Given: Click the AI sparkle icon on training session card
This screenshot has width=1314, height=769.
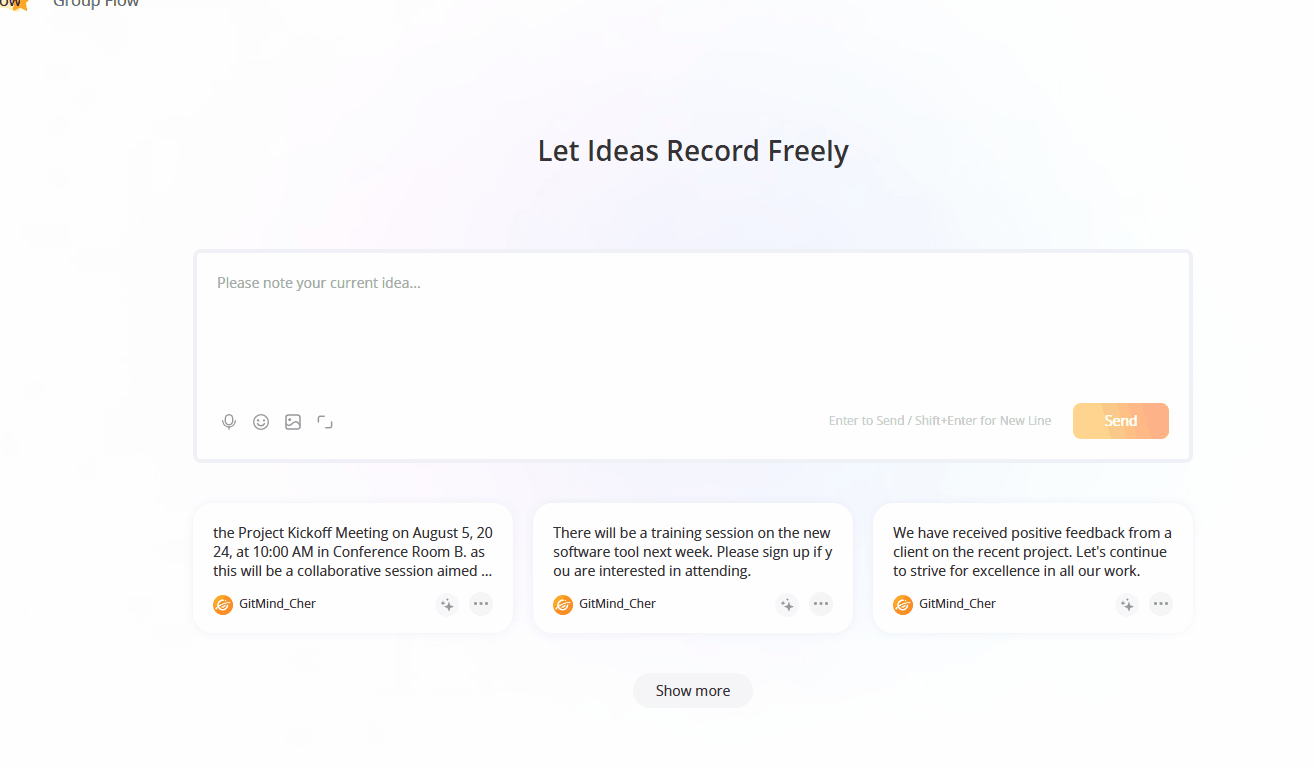Looking at the screenshot, I should coord(787,604).
